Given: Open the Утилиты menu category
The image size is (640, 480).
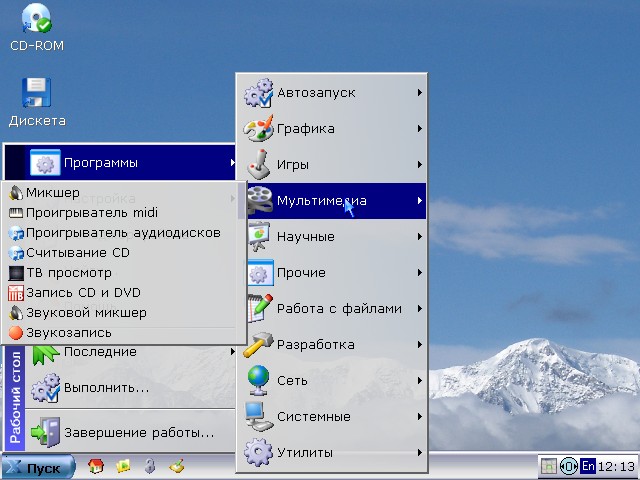Looking at the screenshot, I should (x=332, y=452).
